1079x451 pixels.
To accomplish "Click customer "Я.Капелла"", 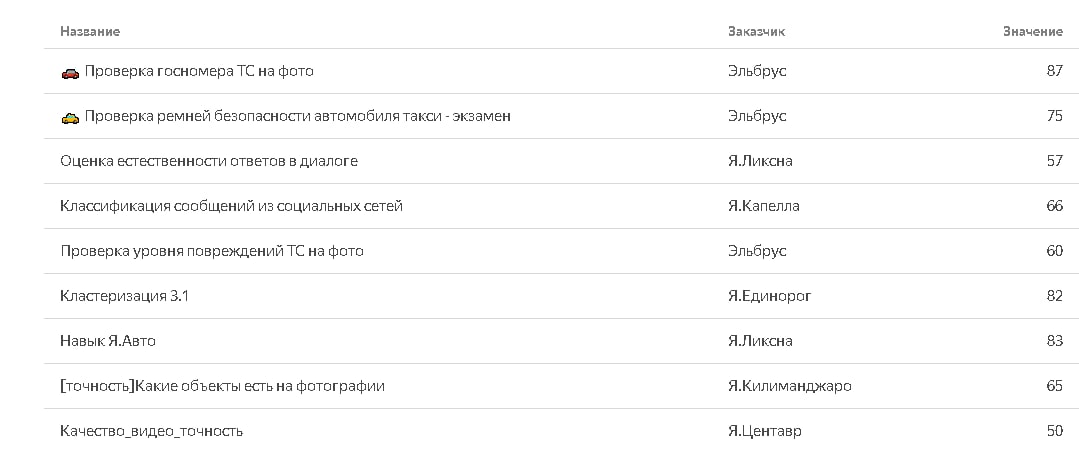I will 764,206.
